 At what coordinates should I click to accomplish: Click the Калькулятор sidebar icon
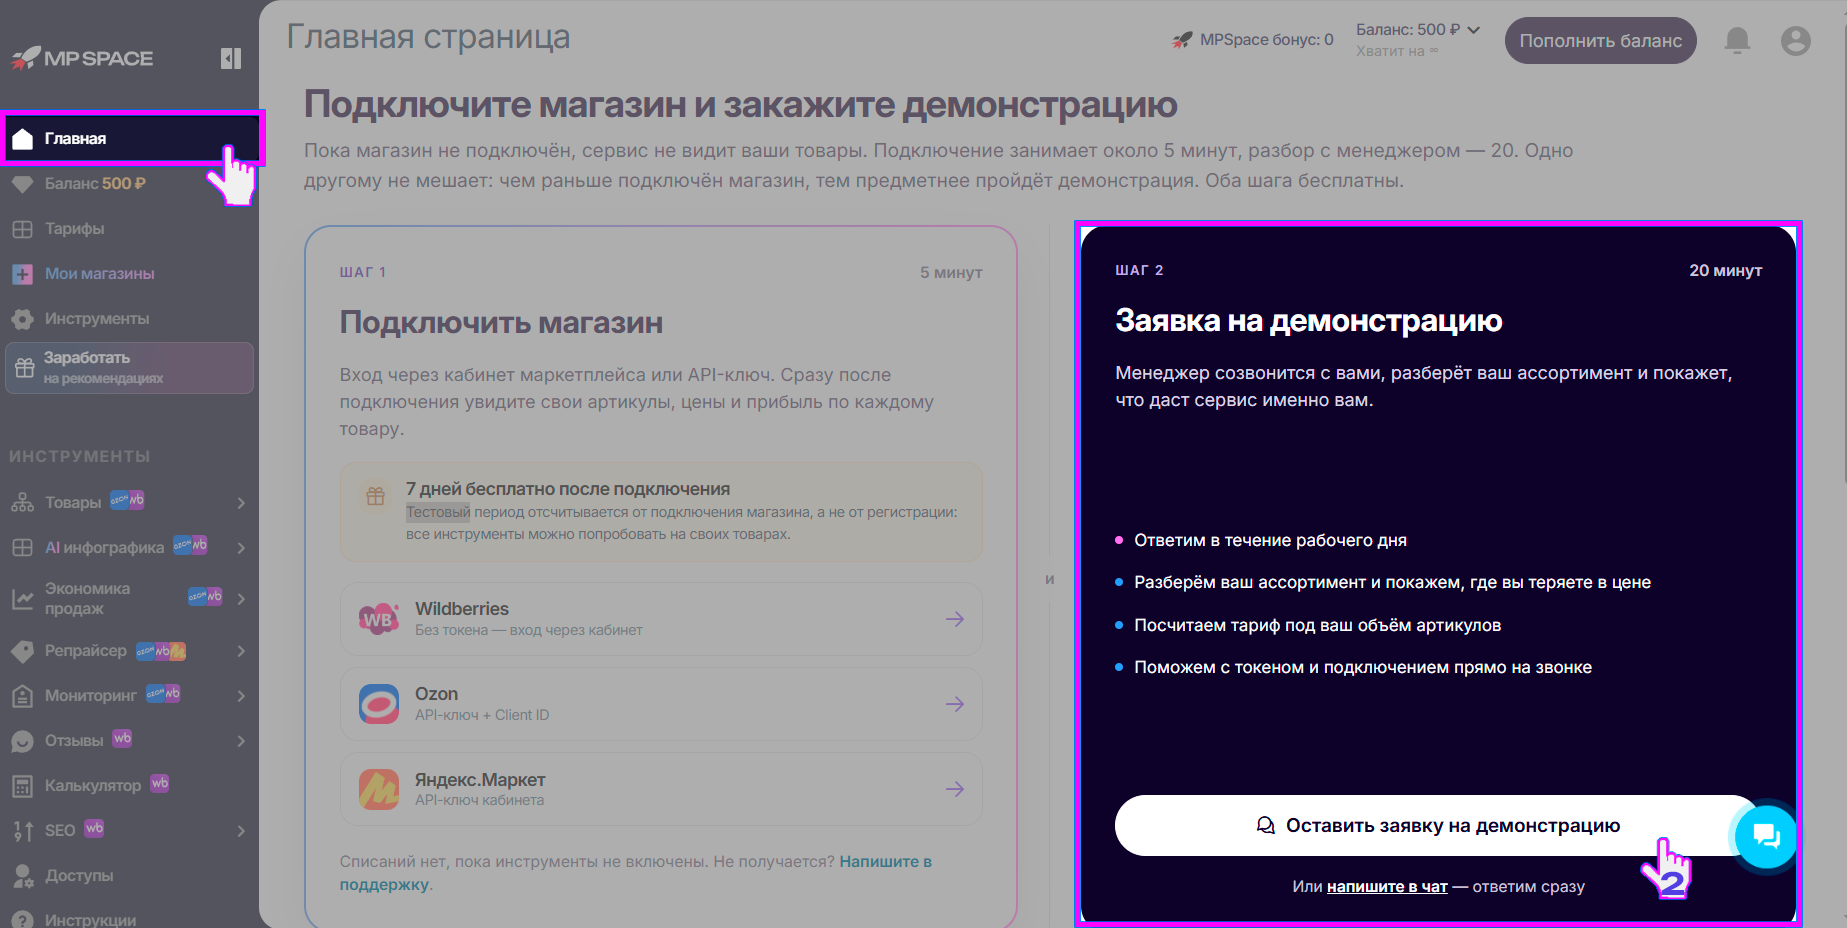coord(22,786)
